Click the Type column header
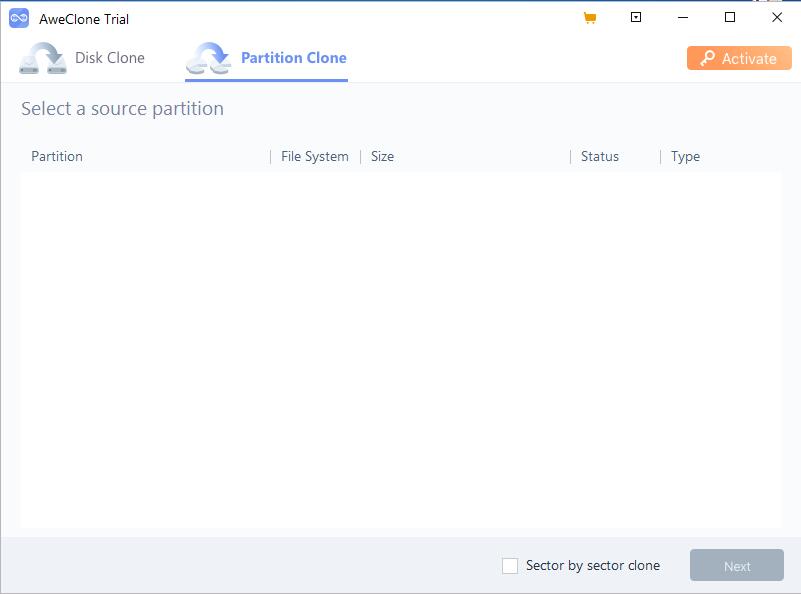The image size is (801, 594). [x=685, y=156]
